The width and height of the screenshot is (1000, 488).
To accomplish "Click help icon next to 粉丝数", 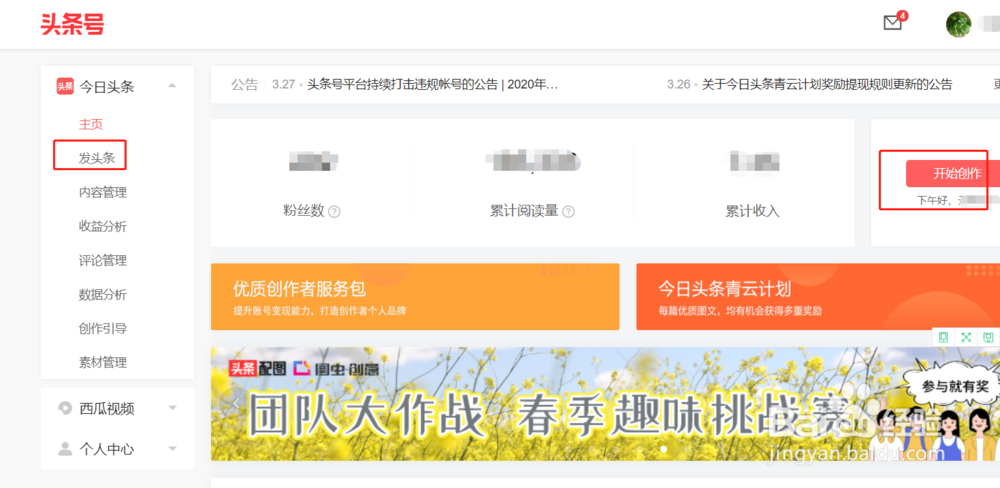I will coord(334,212).
